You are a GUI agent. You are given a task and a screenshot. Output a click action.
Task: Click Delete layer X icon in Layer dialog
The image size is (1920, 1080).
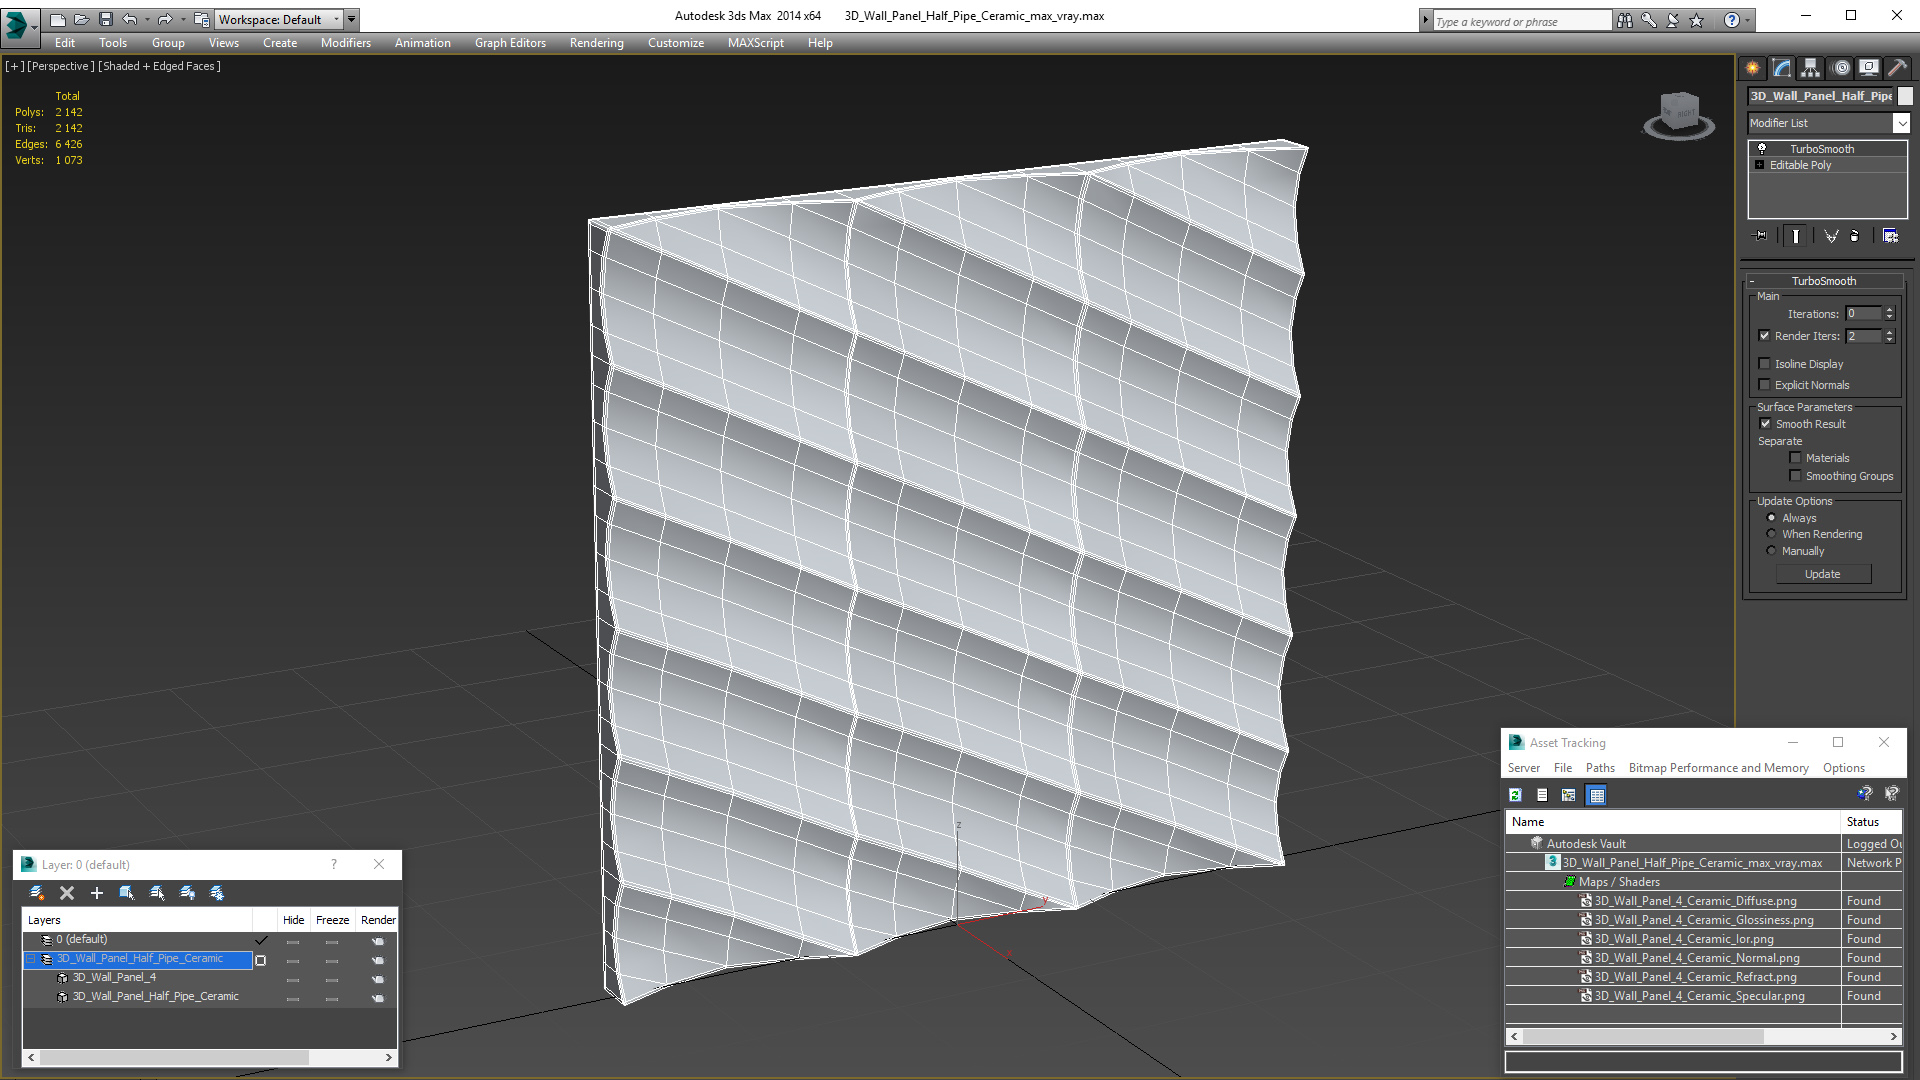[x=67, y=893]
